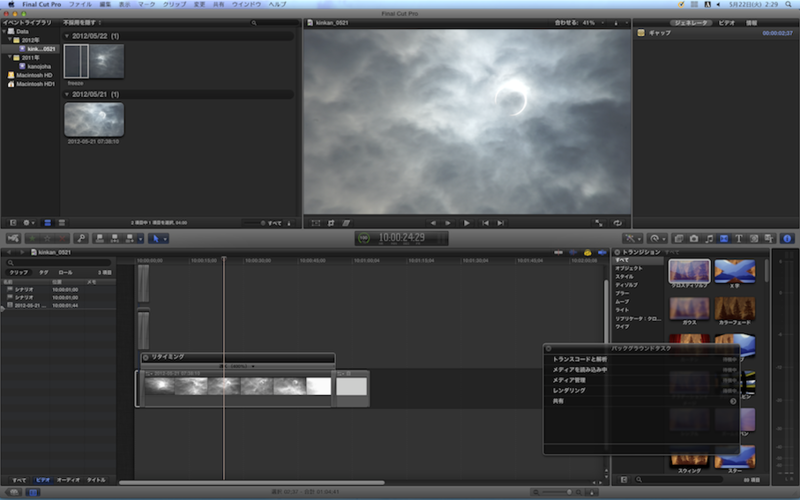The width and height of the screenshot is (800, 500).
Task: Show the effects browser
Action: (x=679, y=238)
